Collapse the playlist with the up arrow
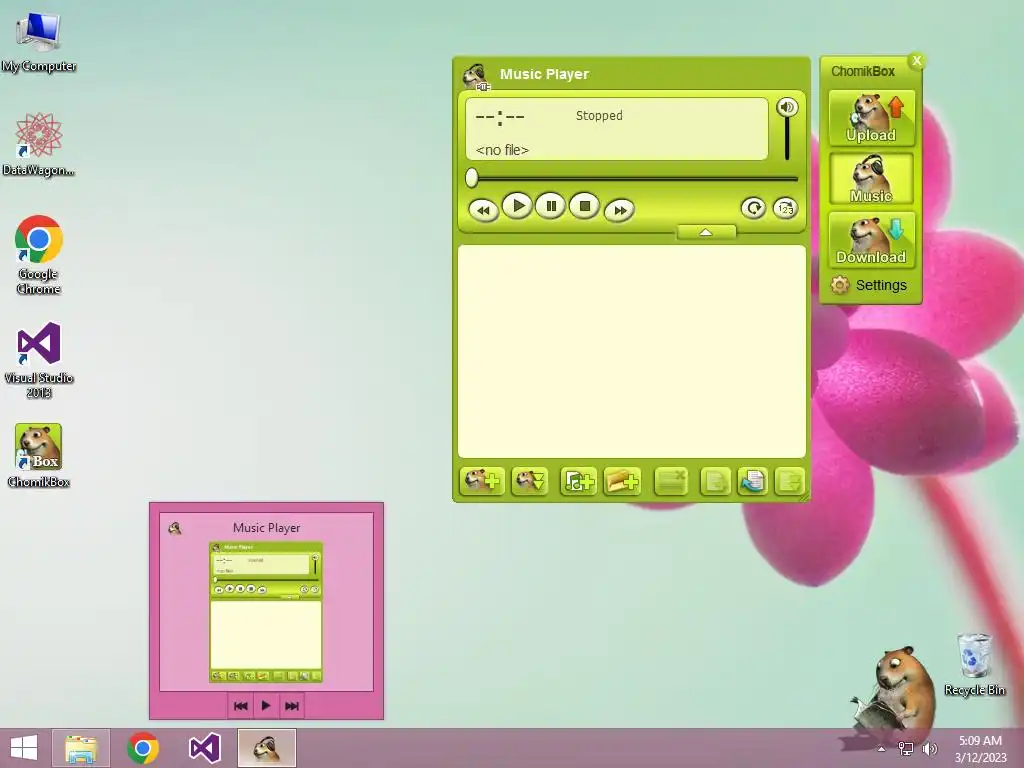The image size is (1024, 768). (x=706, y=232)
